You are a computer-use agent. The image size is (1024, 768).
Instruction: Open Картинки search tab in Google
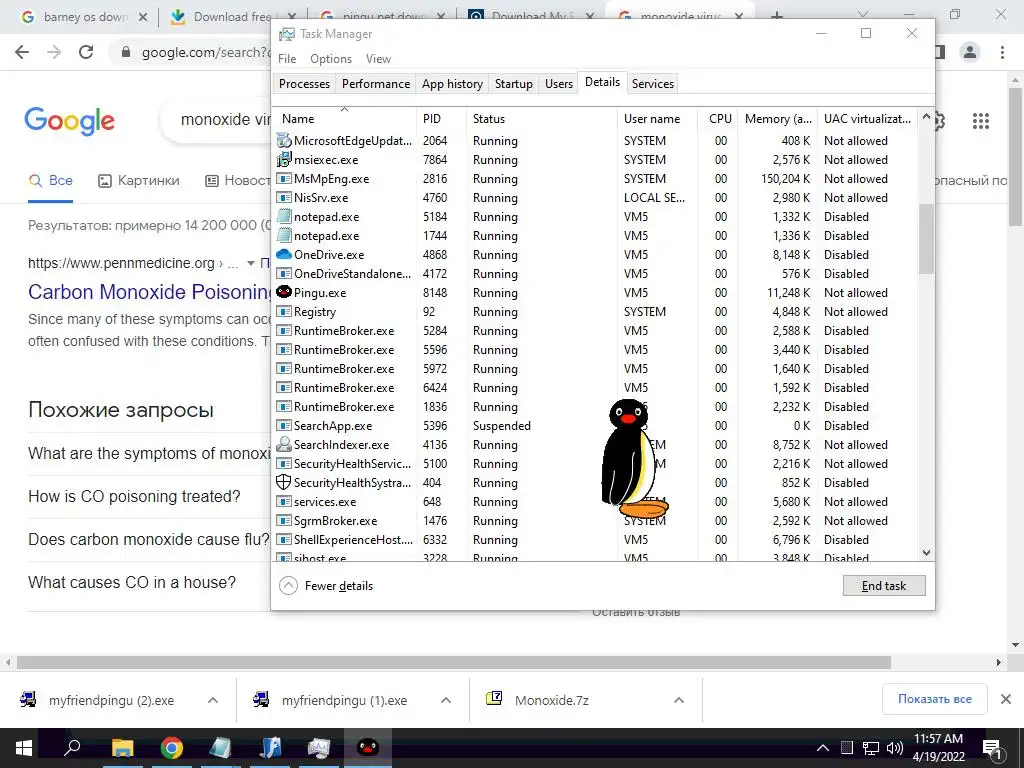pos(138,181)
